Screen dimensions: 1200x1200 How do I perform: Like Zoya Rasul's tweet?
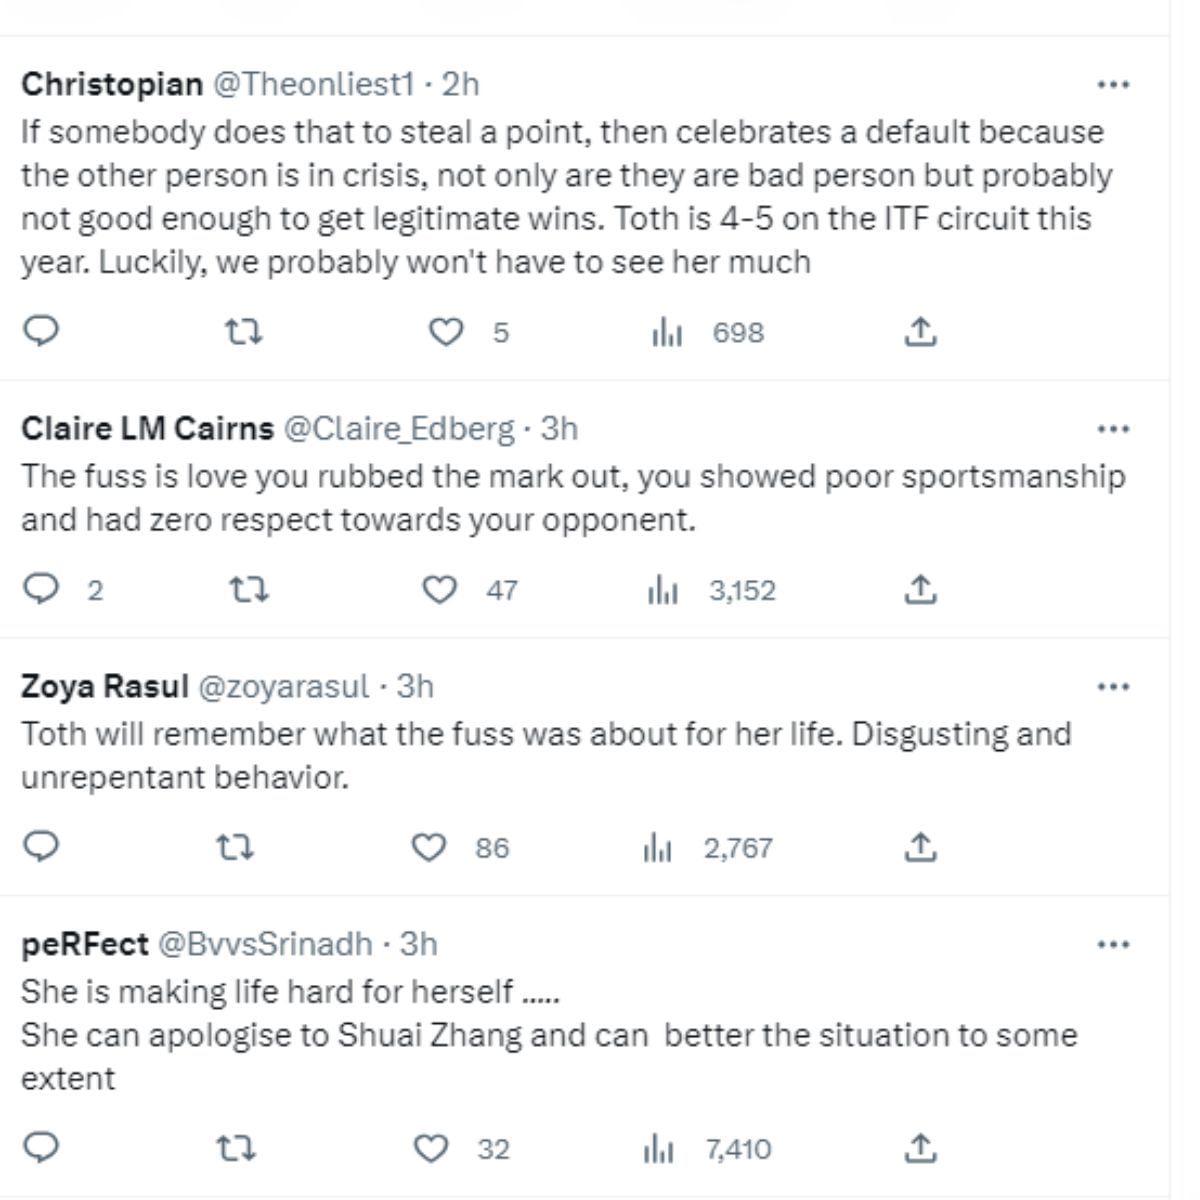[430, 848]
